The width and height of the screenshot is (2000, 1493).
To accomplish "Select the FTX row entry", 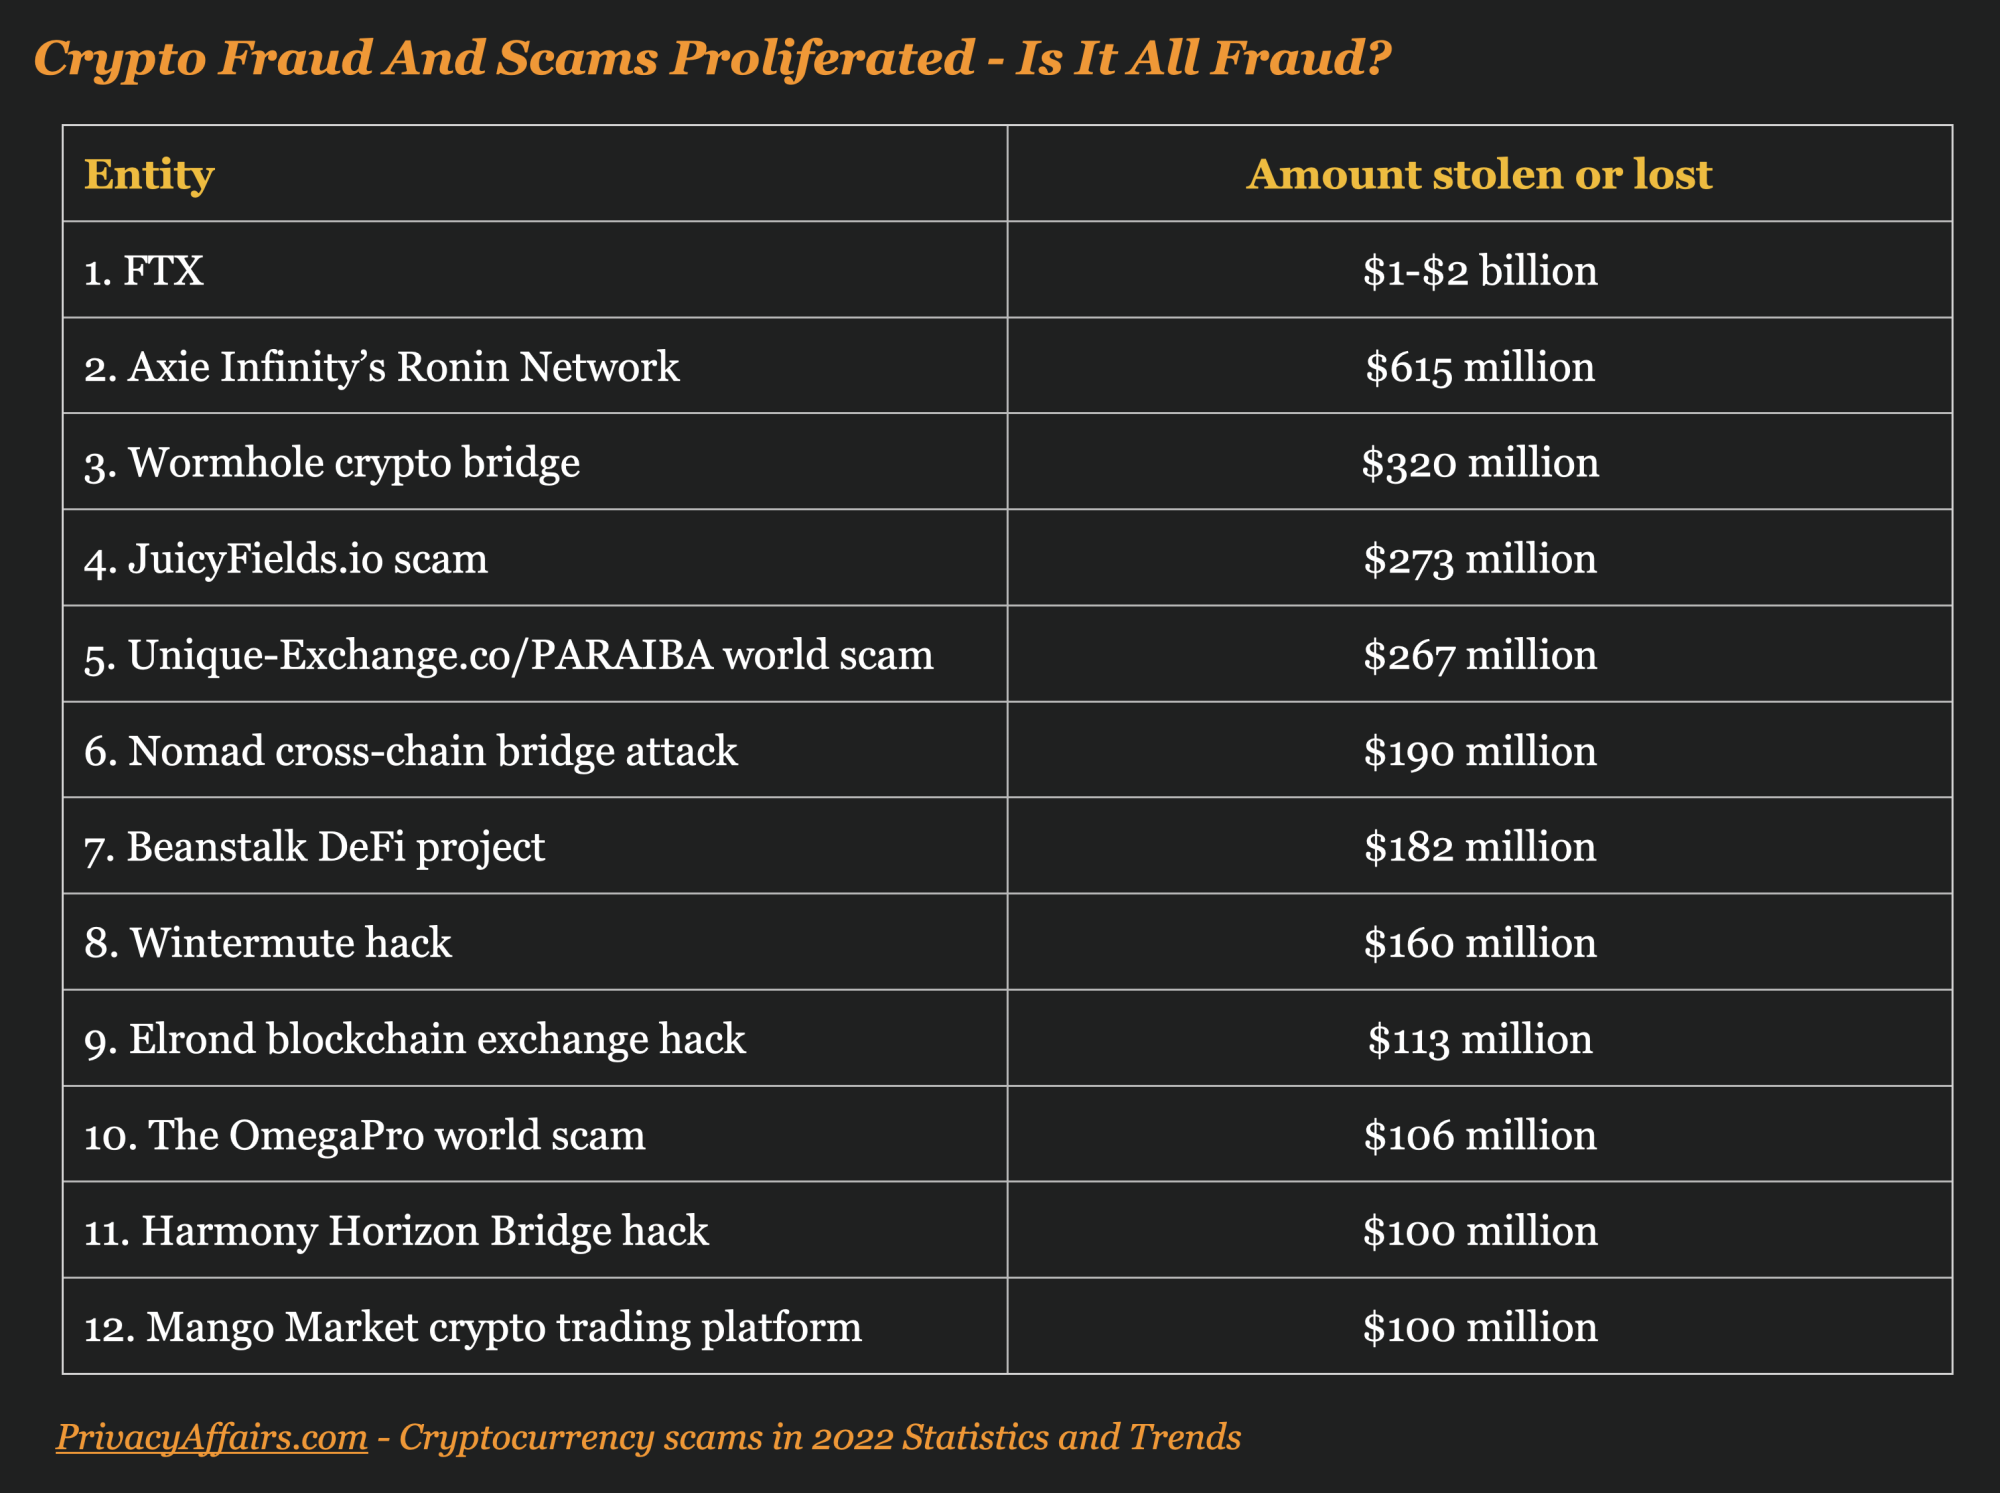I will (x=144, y=271).
